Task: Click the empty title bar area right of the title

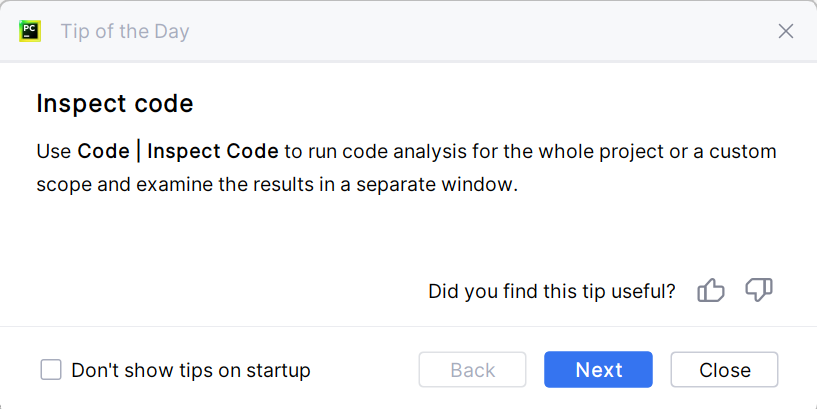Action: point(480,31)
